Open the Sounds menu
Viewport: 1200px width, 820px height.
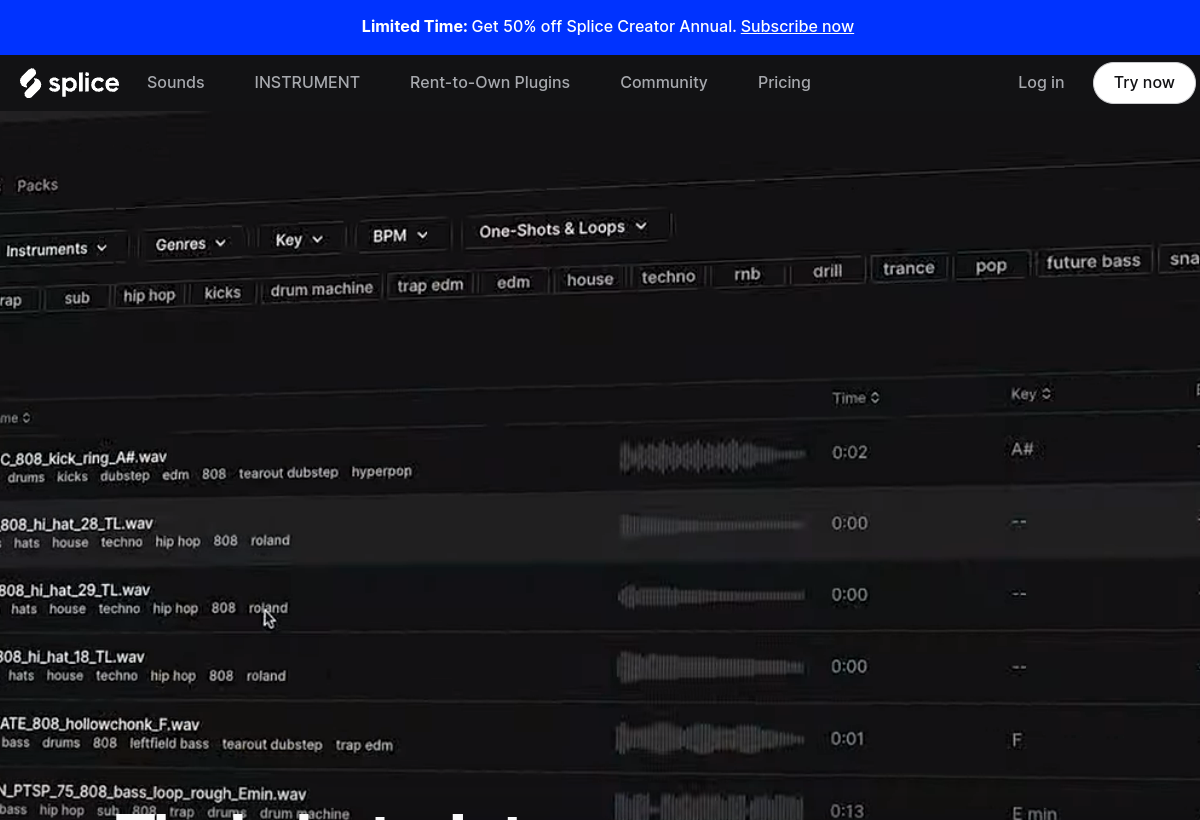pyautogui.click(x=176, y=83)
